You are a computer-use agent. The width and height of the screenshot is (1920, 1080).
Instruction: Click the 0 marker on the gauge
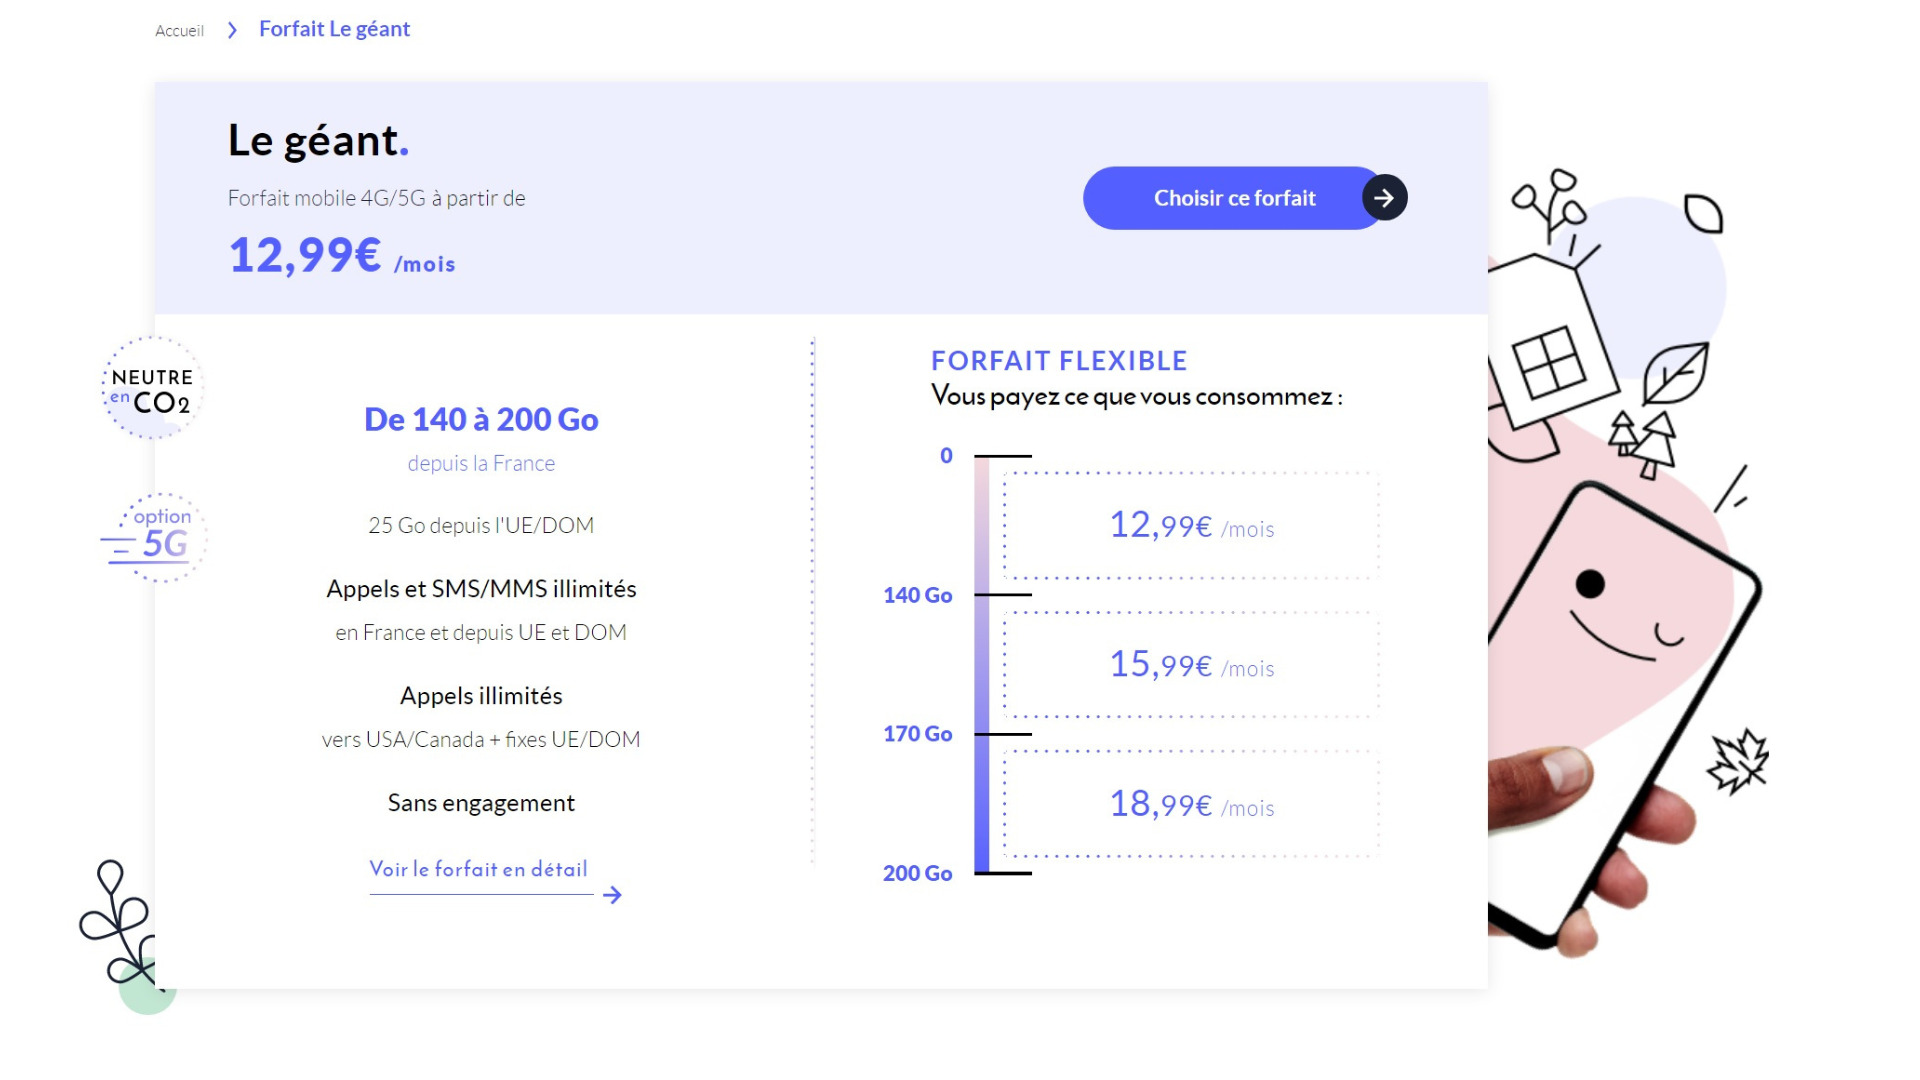(946, 456)
